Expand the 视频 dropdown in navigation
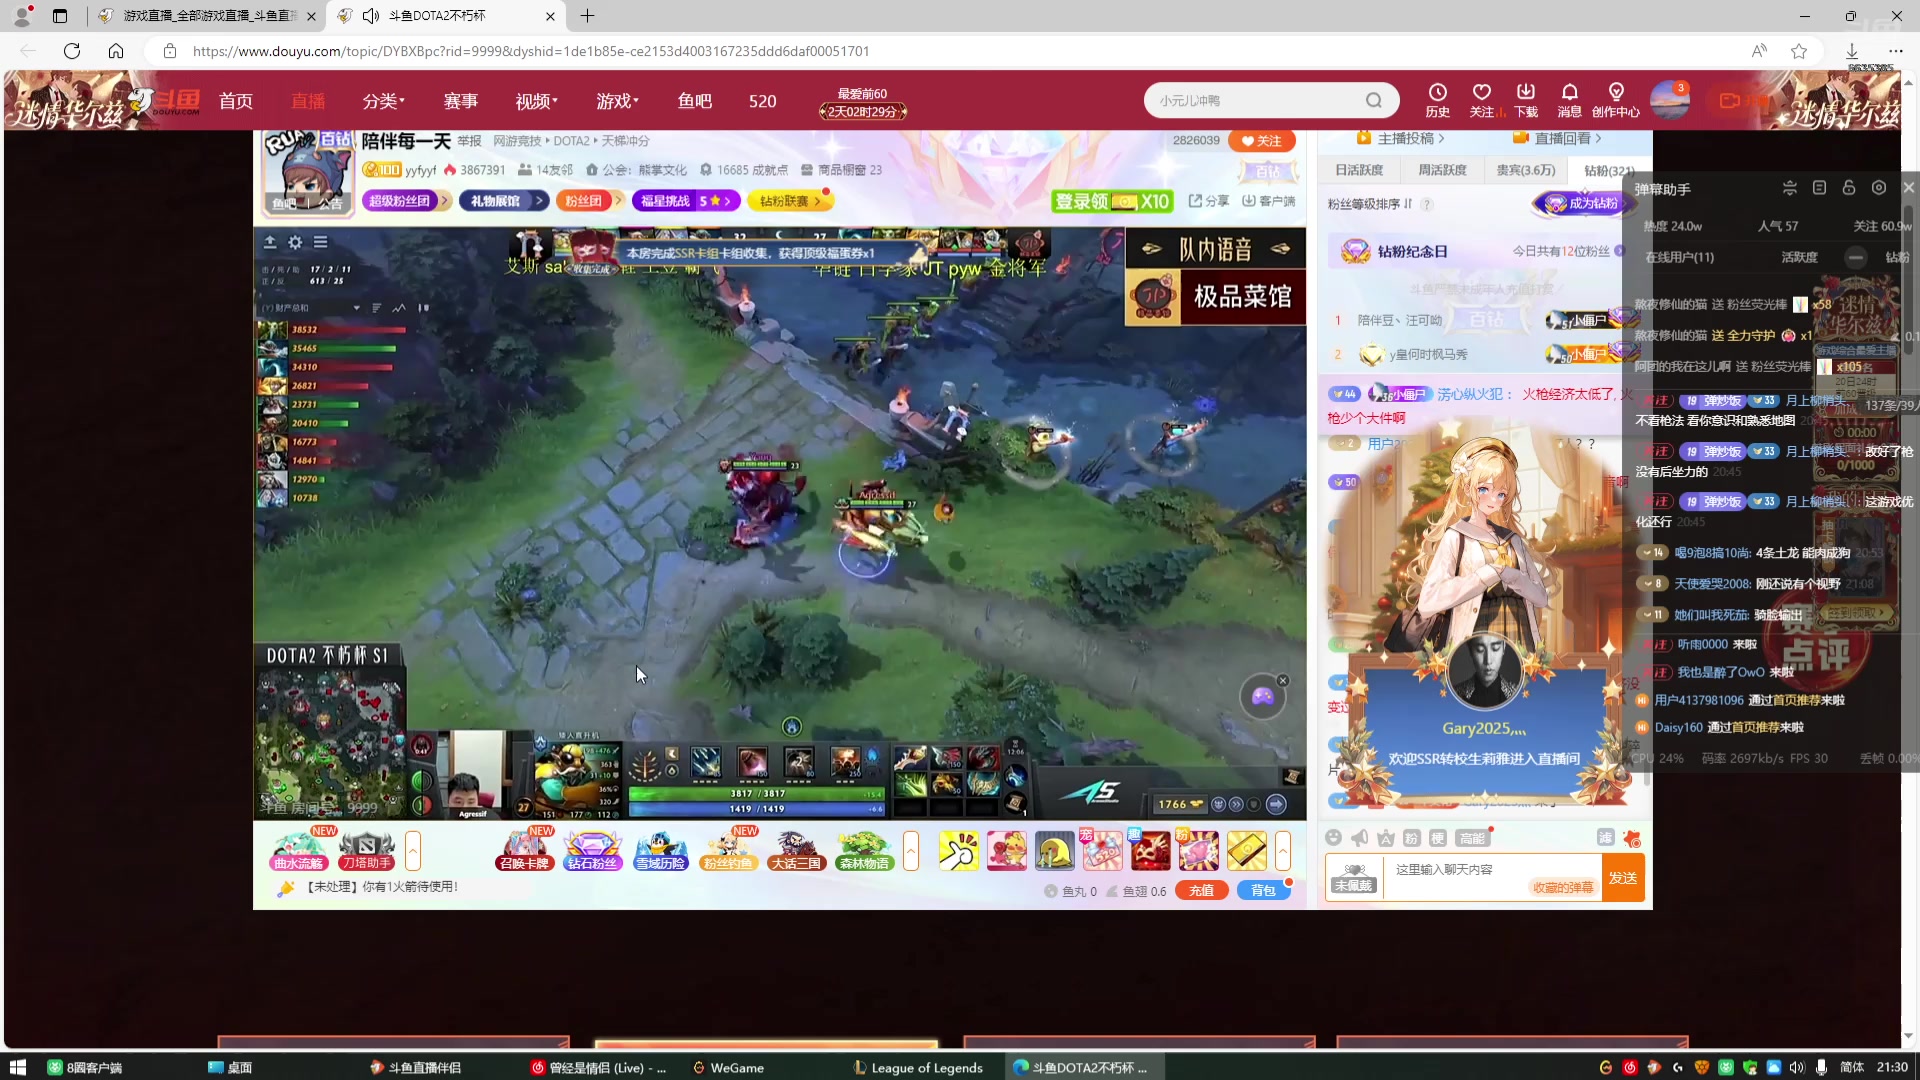This screenshot has width=1920, height=1080. (x=537, y=101)
